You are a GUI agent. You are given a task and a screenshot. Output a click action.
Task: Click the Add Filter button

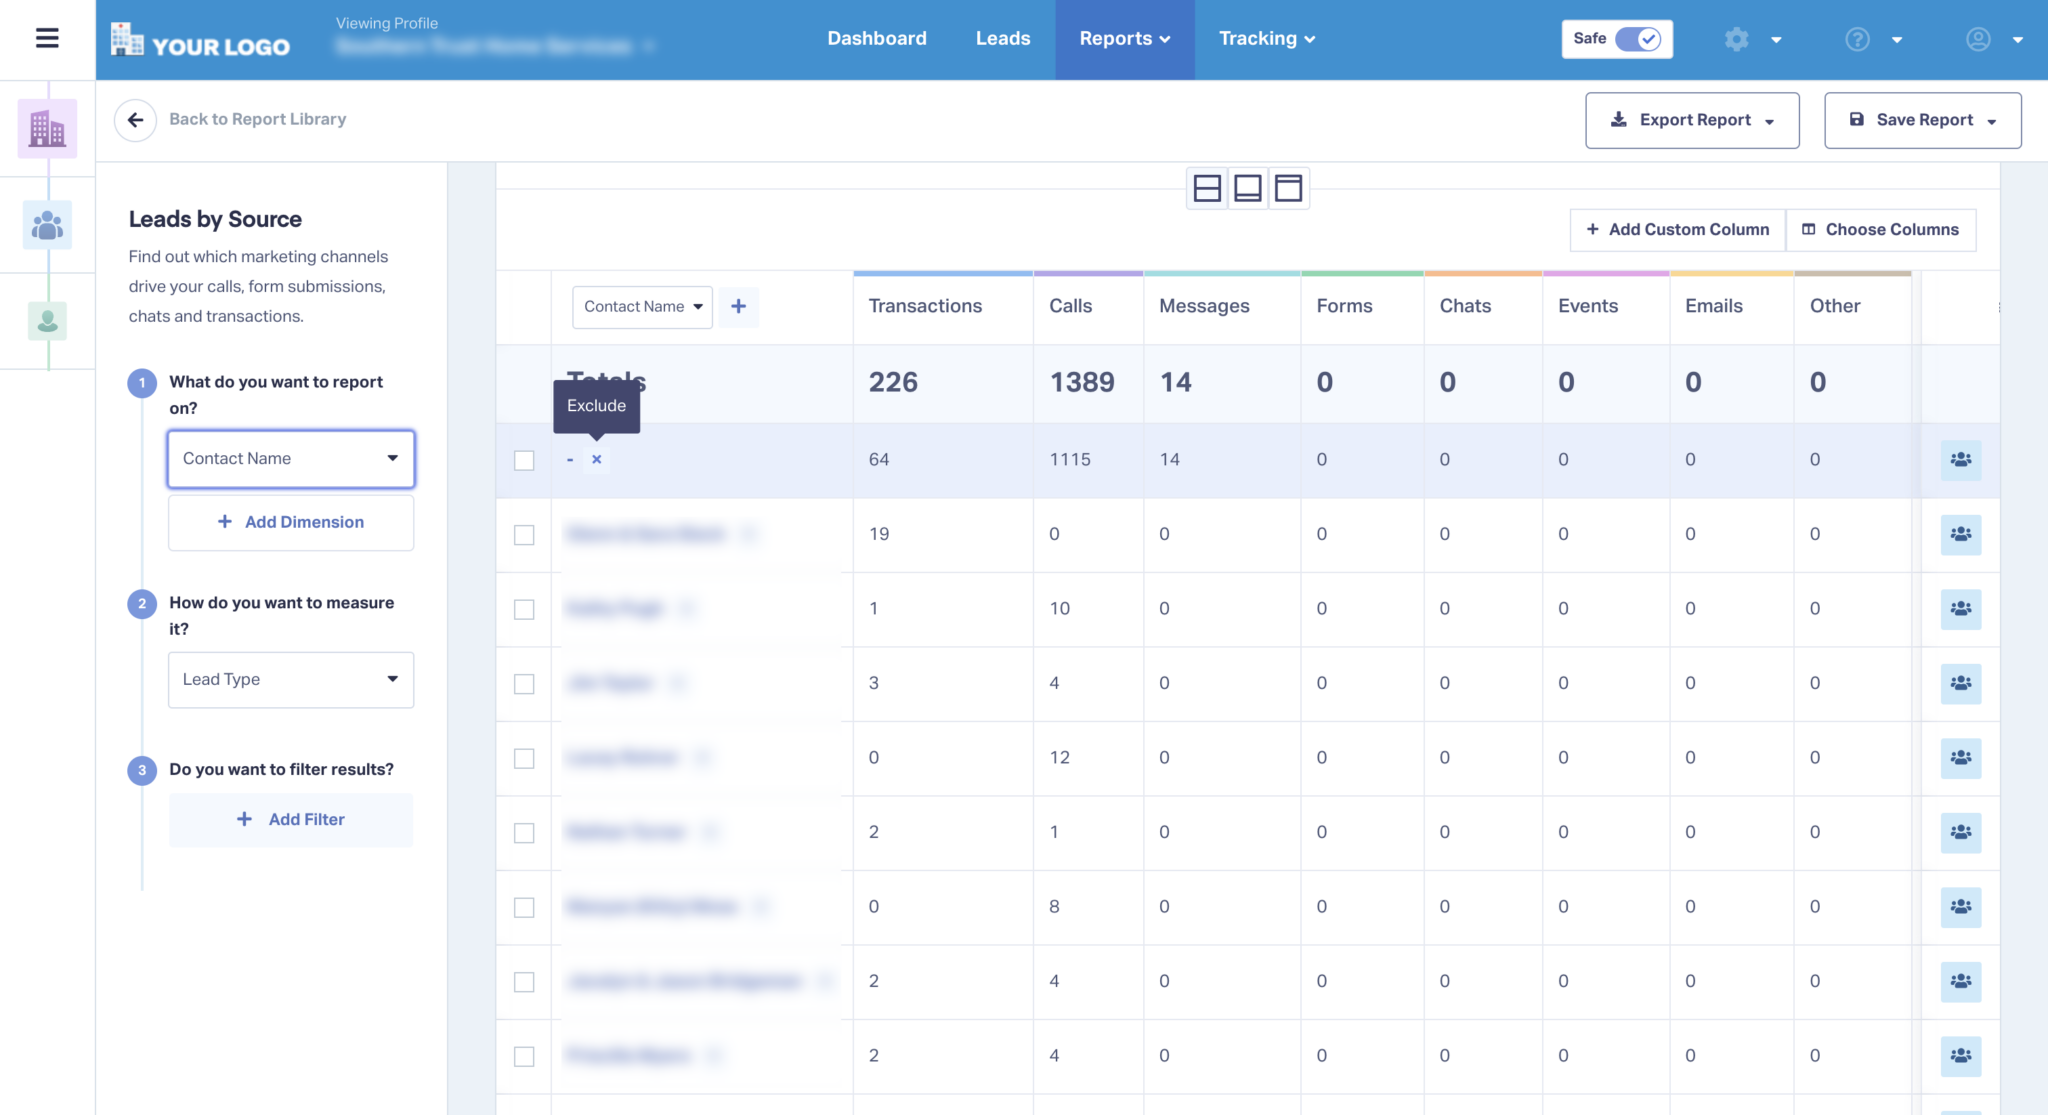(x=290, y=819)
